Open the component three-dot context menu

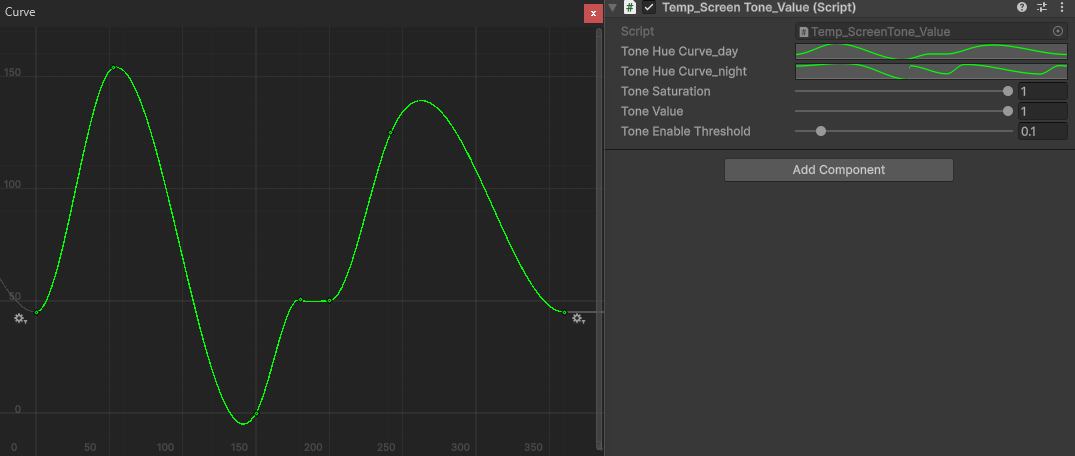(1061, 8)
